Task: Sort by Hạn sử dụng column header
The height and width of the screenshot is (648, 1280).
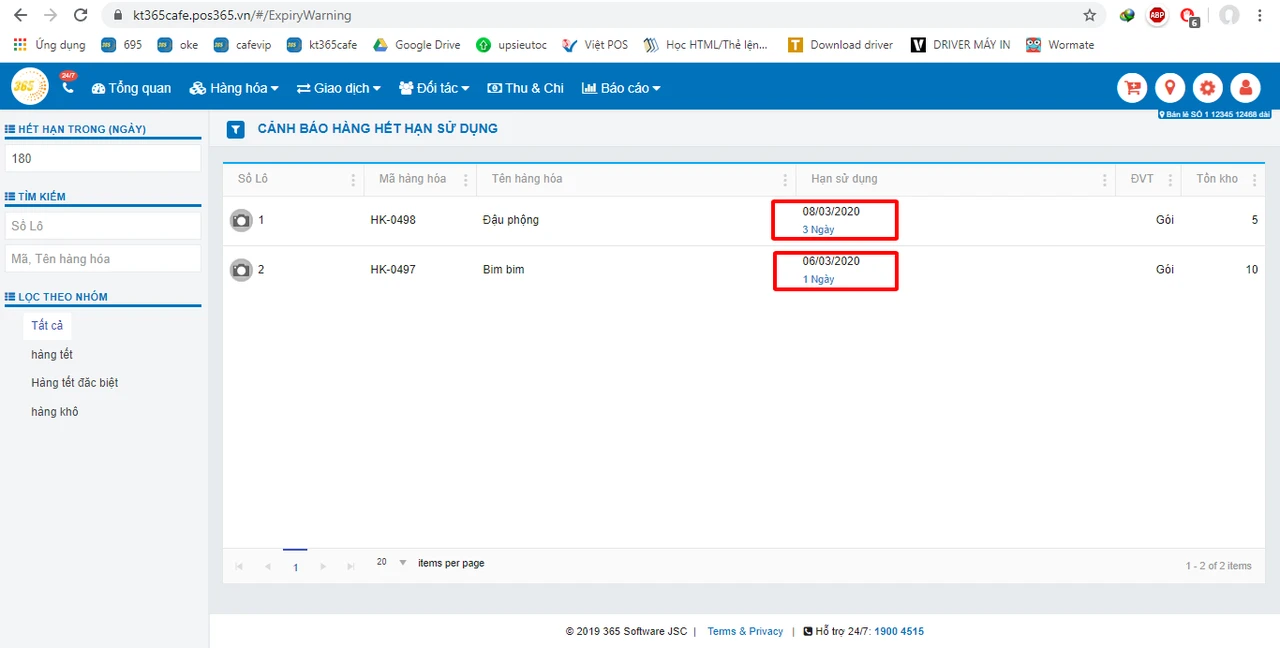Action: tap(844, 179)
